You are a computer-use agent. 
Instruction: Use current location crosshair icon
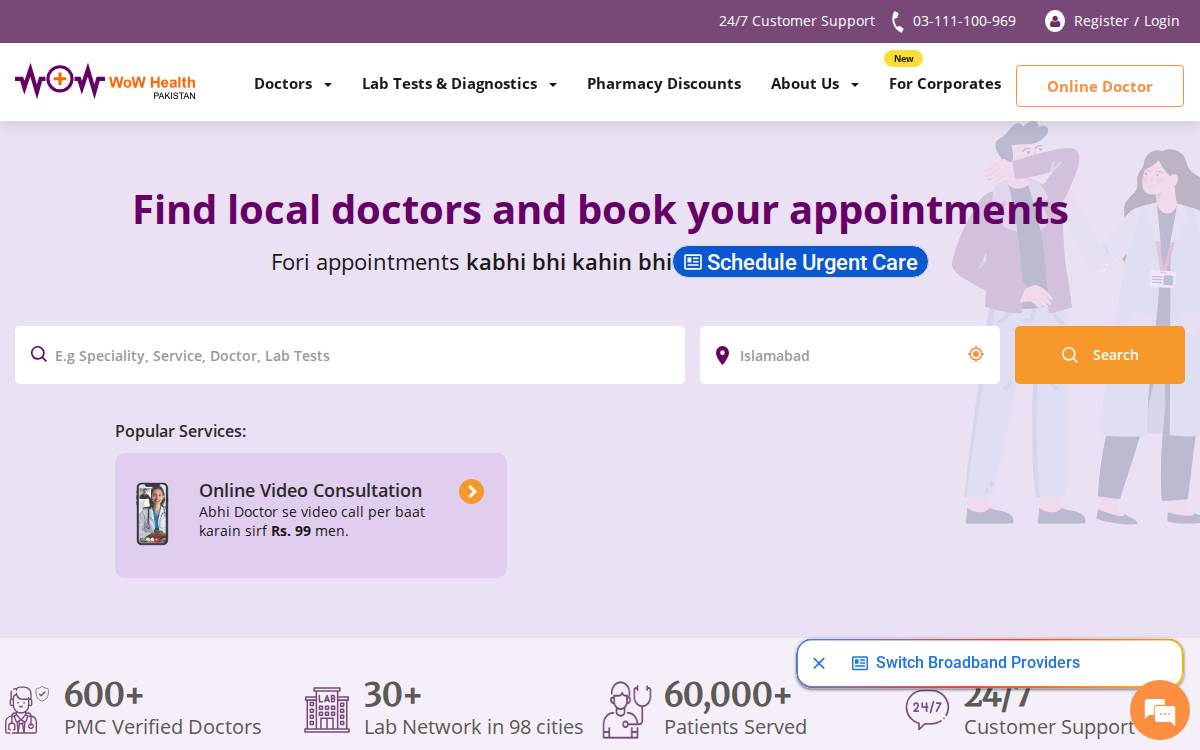(976, 354)
